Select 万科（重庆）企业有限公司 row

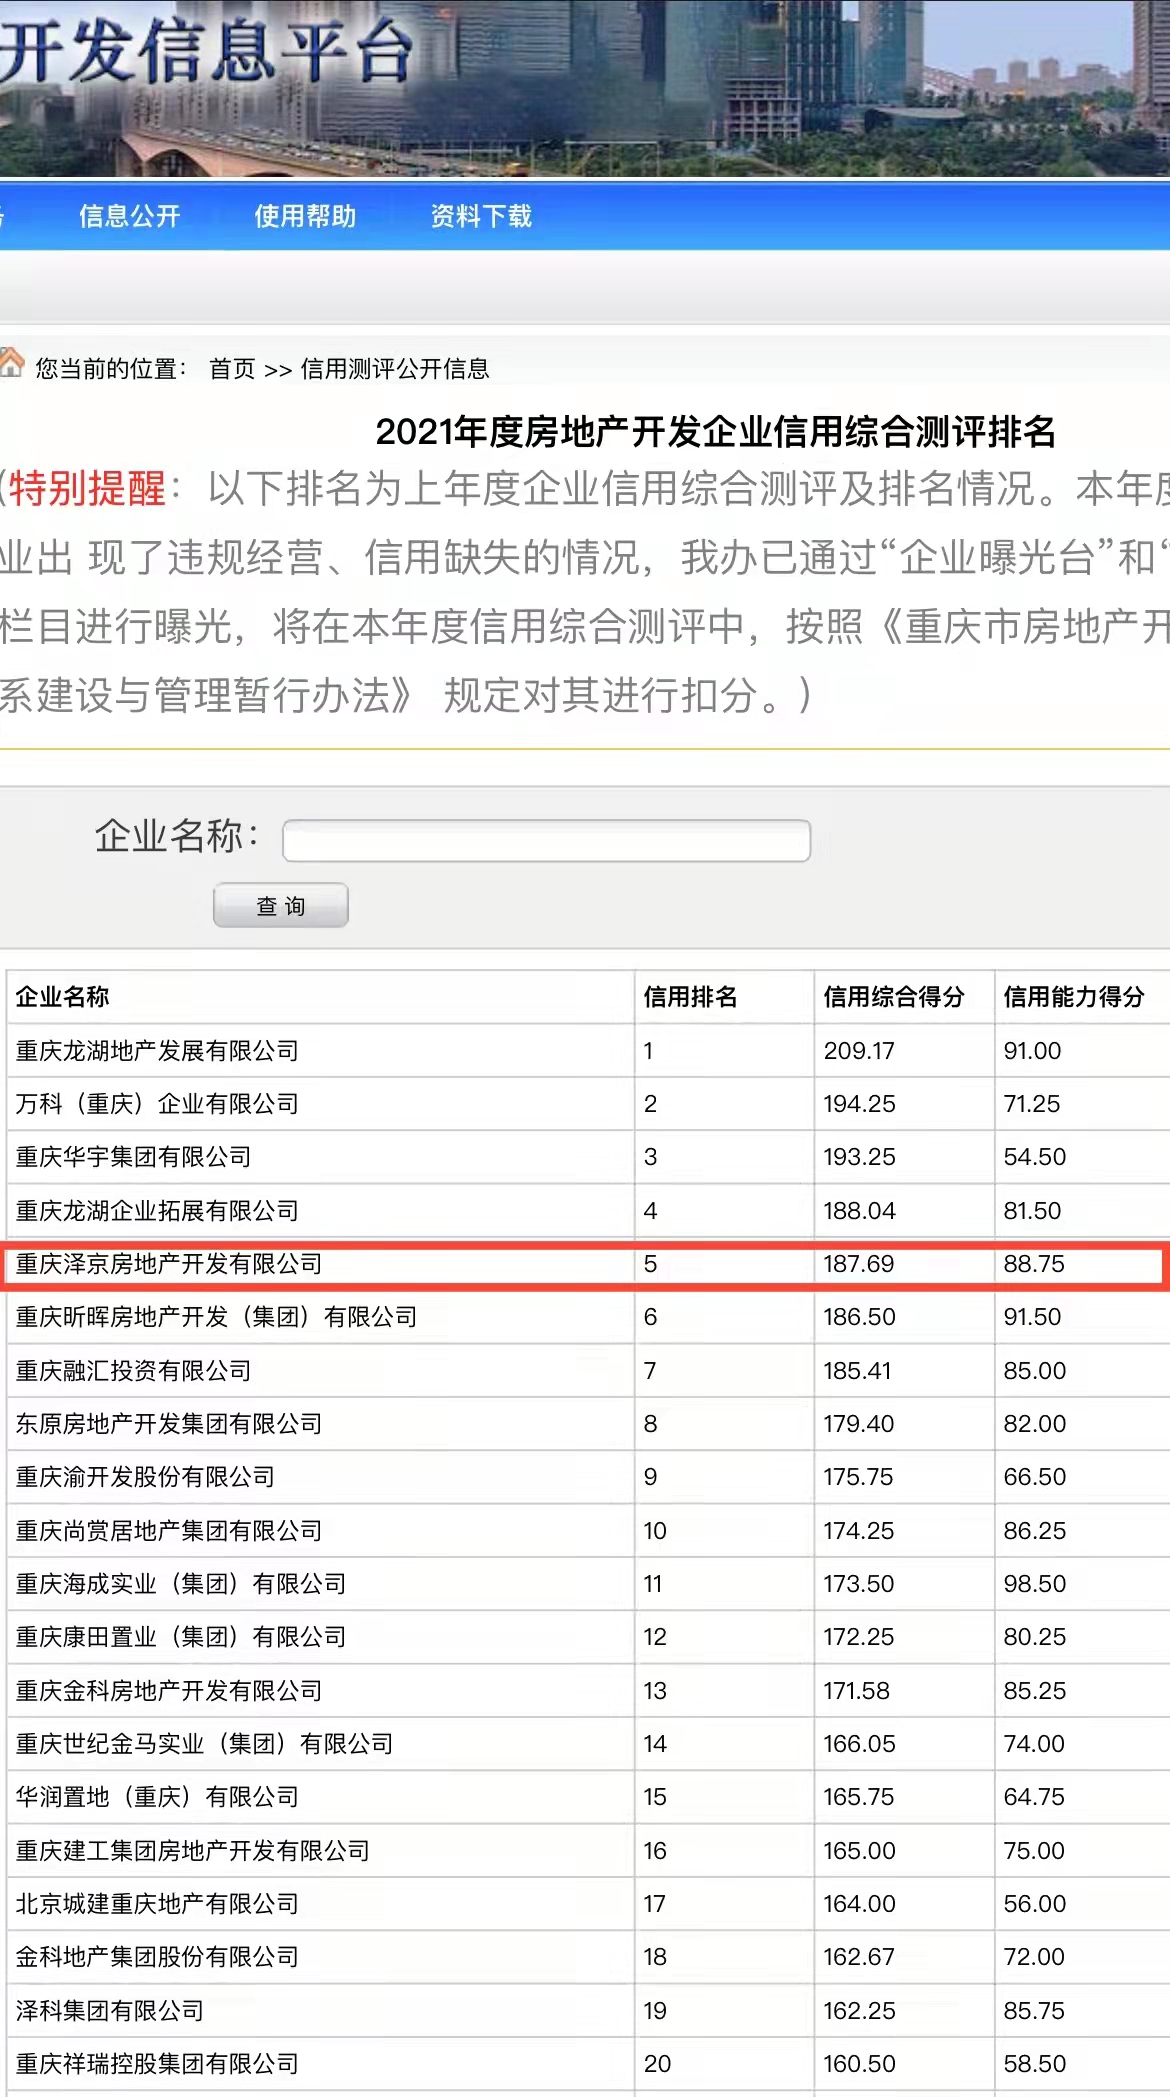[x=588, y=1104]
